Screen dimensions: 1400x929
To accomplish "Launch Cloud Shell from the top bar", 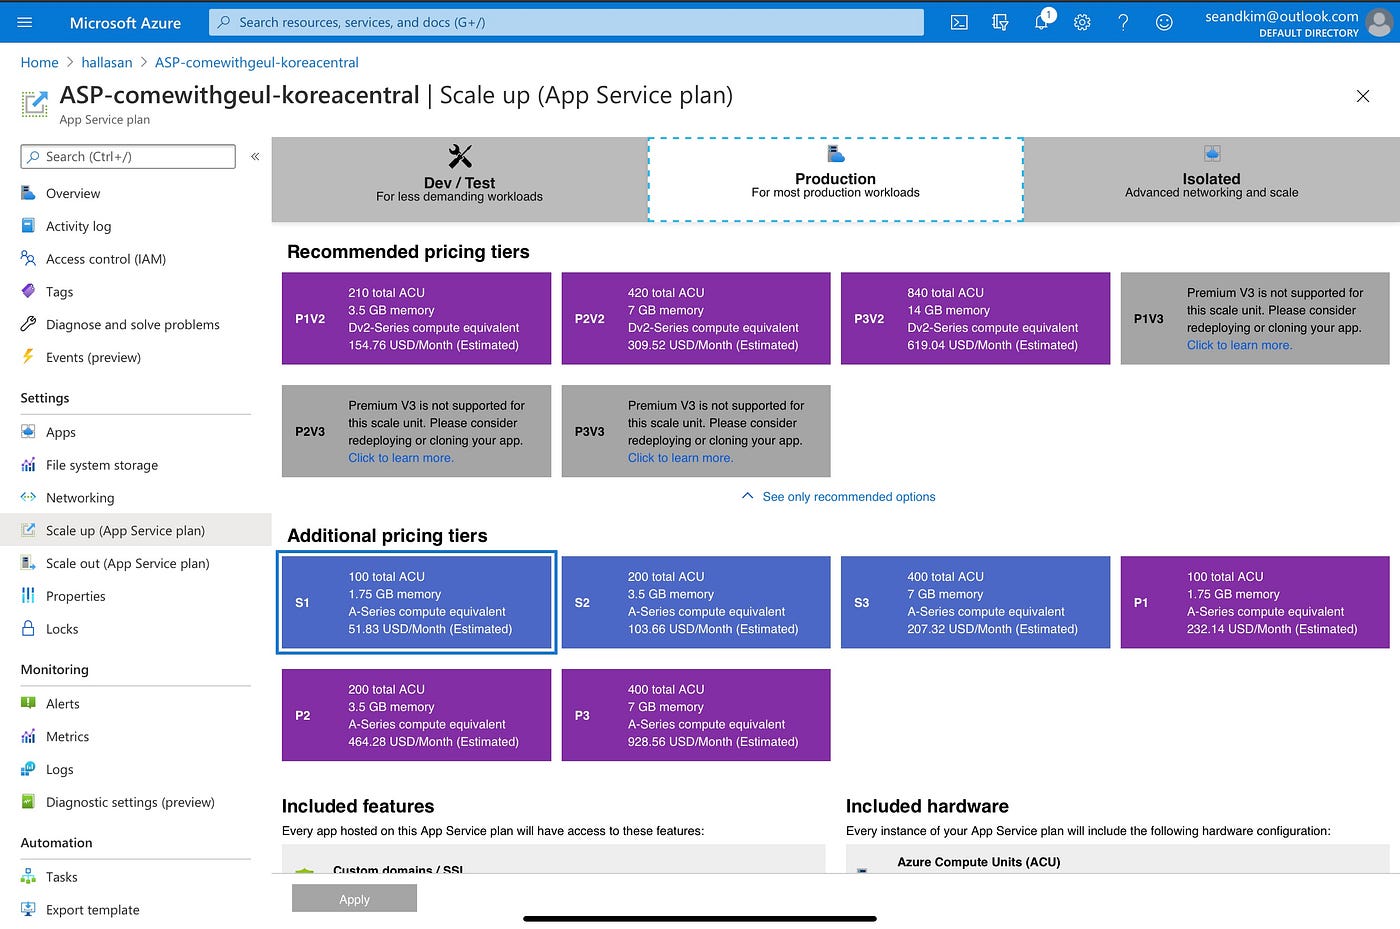I will 959,22.
